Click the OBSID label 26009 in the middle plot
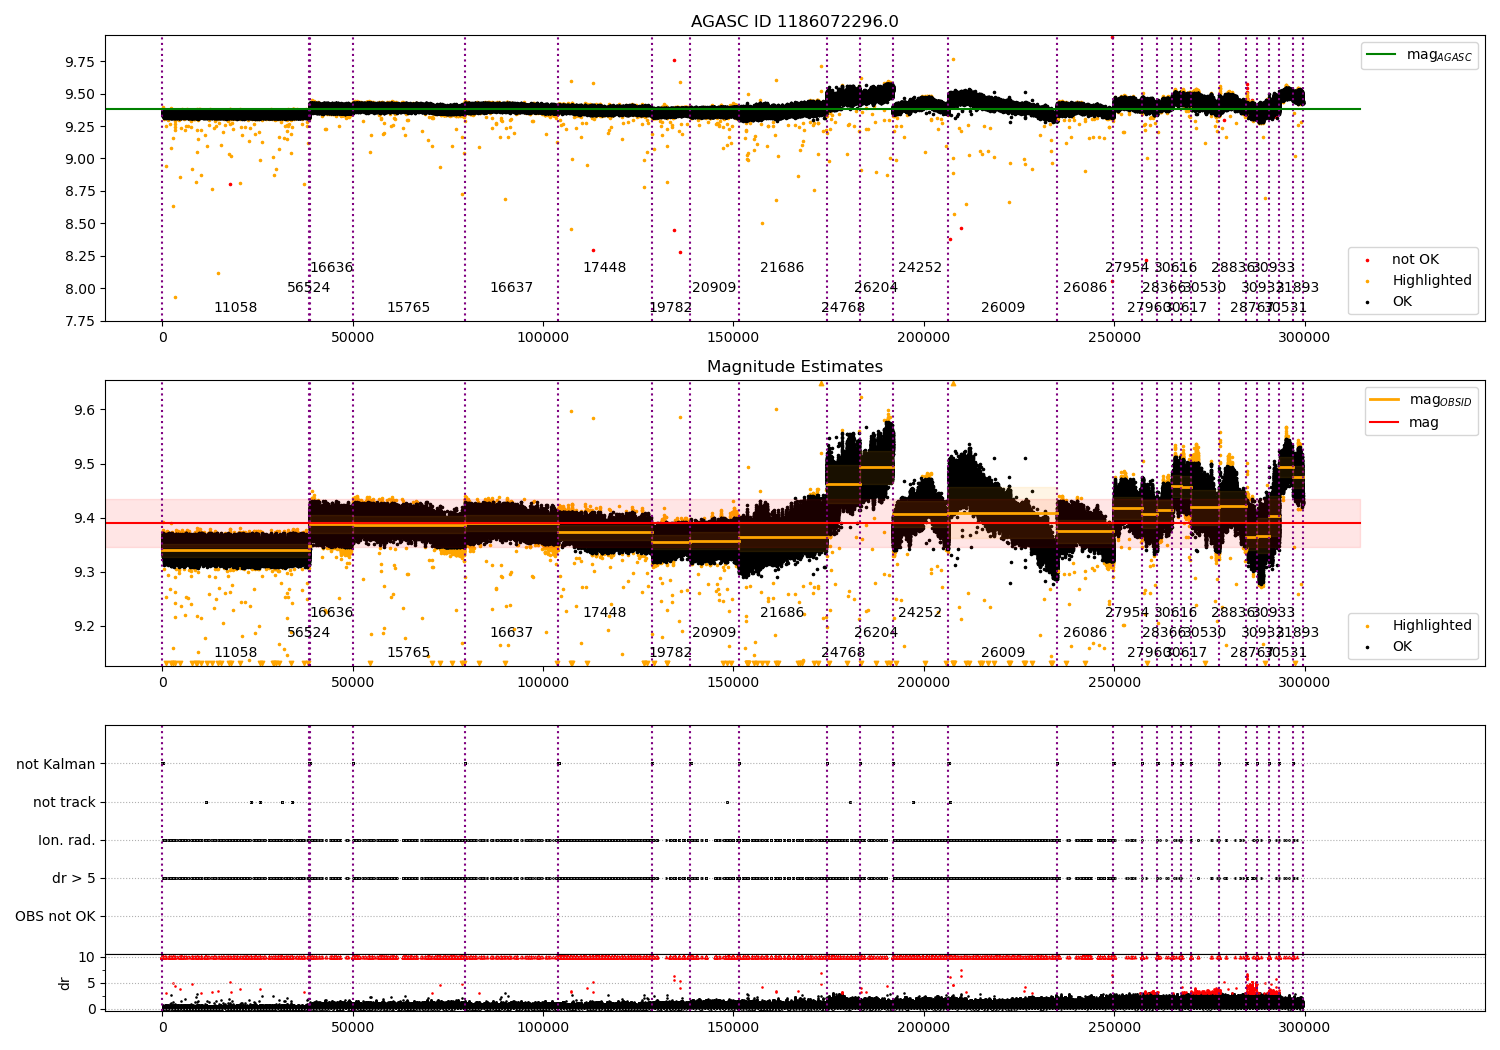The width and height of the screenshot is (1500, 1050). click(x=1003, y=653)
